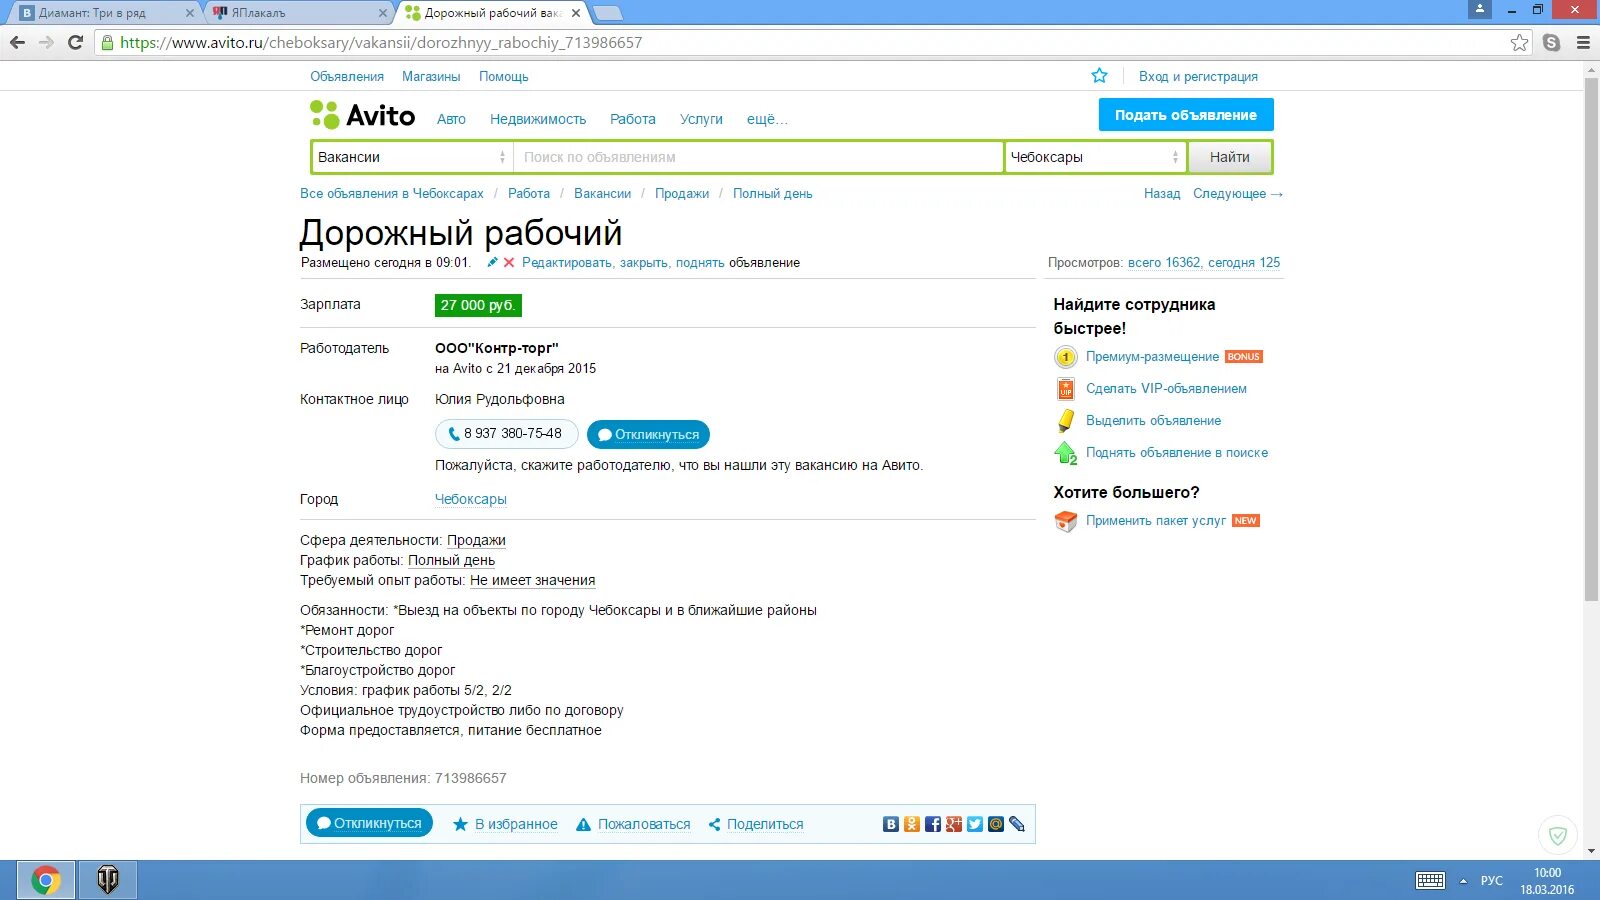Click Применить пакет услуг link
Image resolution: width=1600 pixels, height=900 pixels.
1156,521
